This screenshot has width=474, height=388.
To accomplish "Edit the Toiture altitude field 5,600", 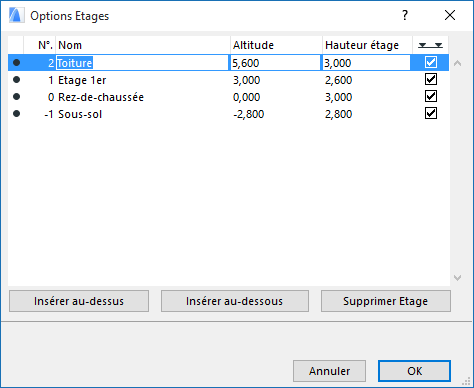I will click(x=275, y=63).
